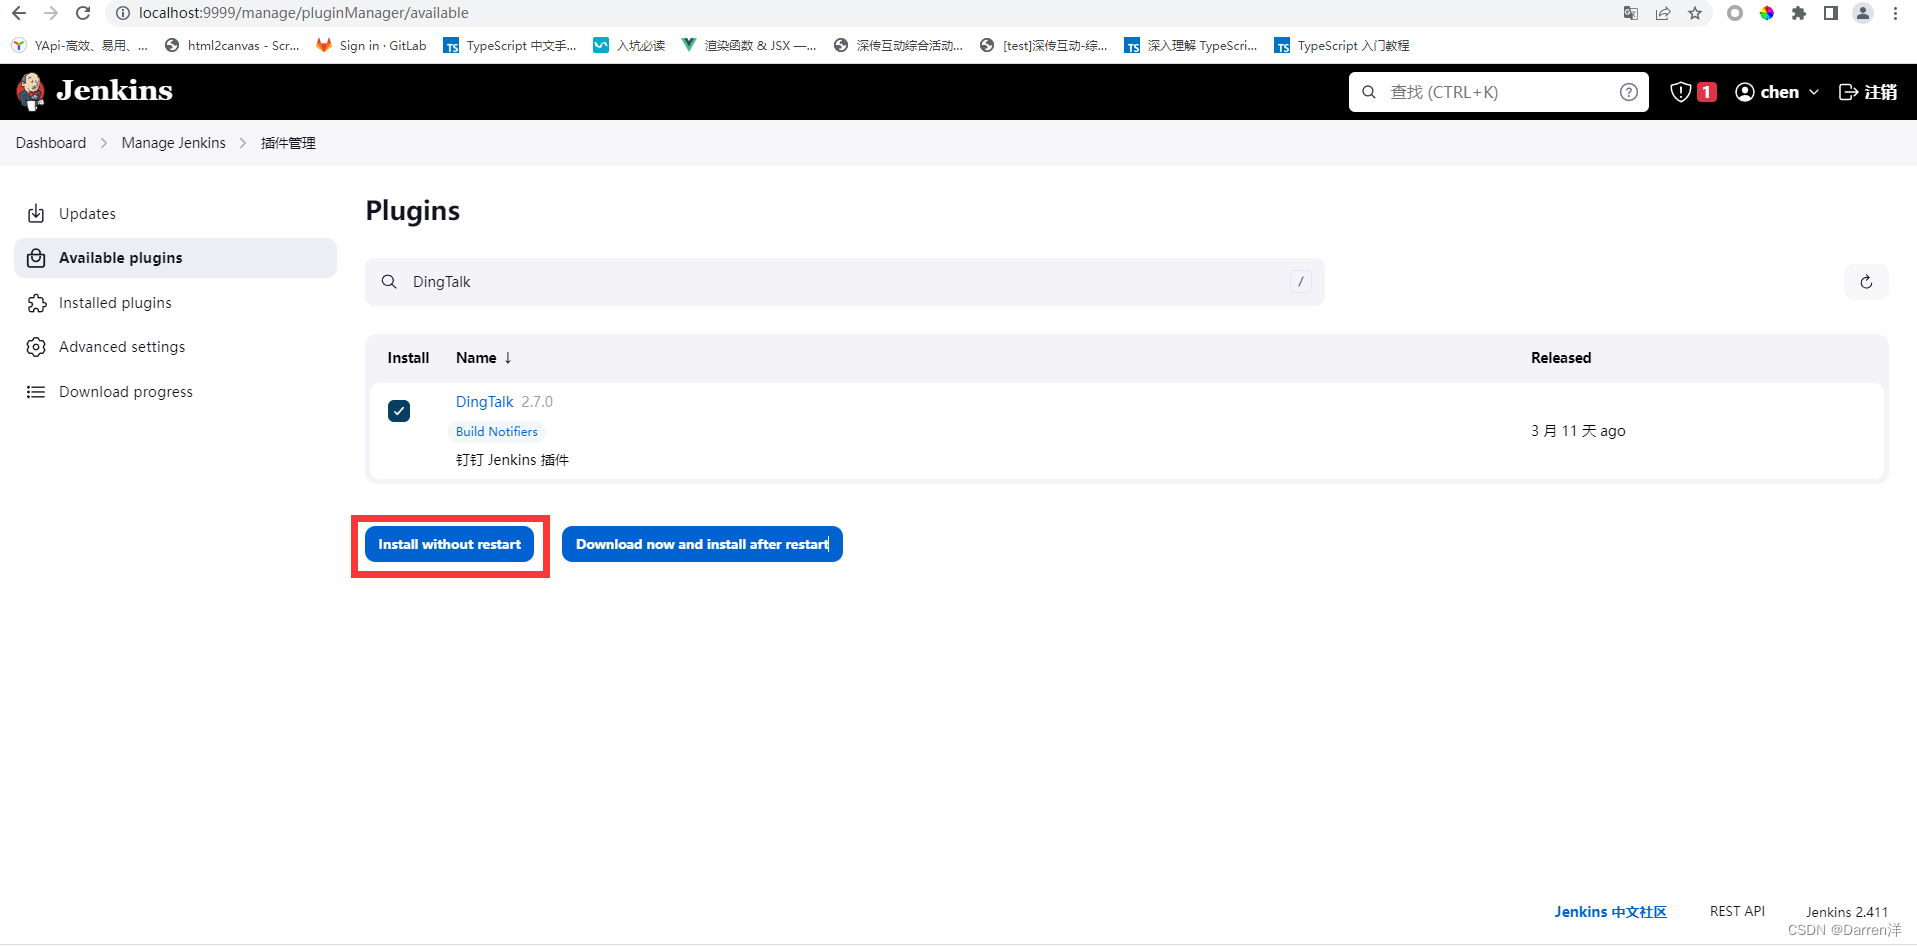This screenshot has height=946, width=1917.
Task: Open the REST API footer link
Action: pos(1738,912)
